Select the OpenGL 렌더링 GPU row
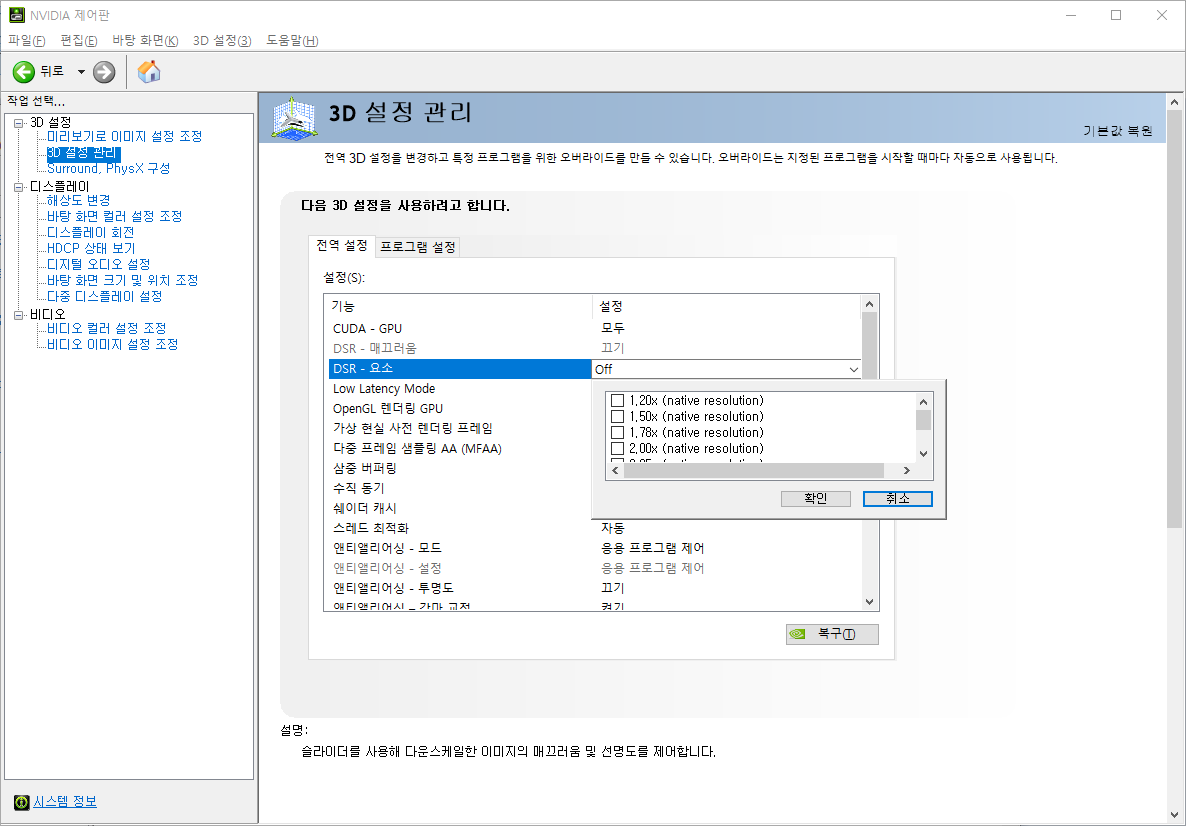Screen dimensions: 1186x826 point(460,408)
